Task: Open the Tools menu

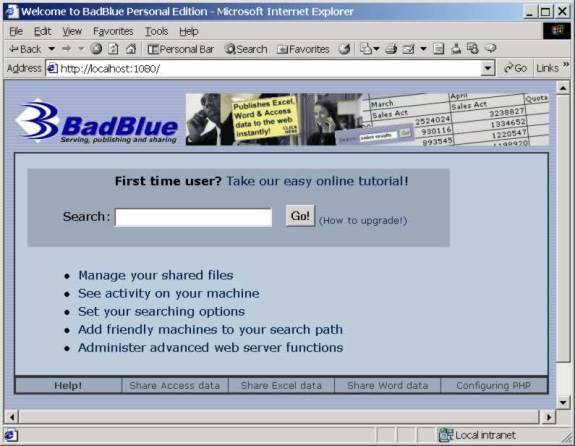Action: (156, 32)
